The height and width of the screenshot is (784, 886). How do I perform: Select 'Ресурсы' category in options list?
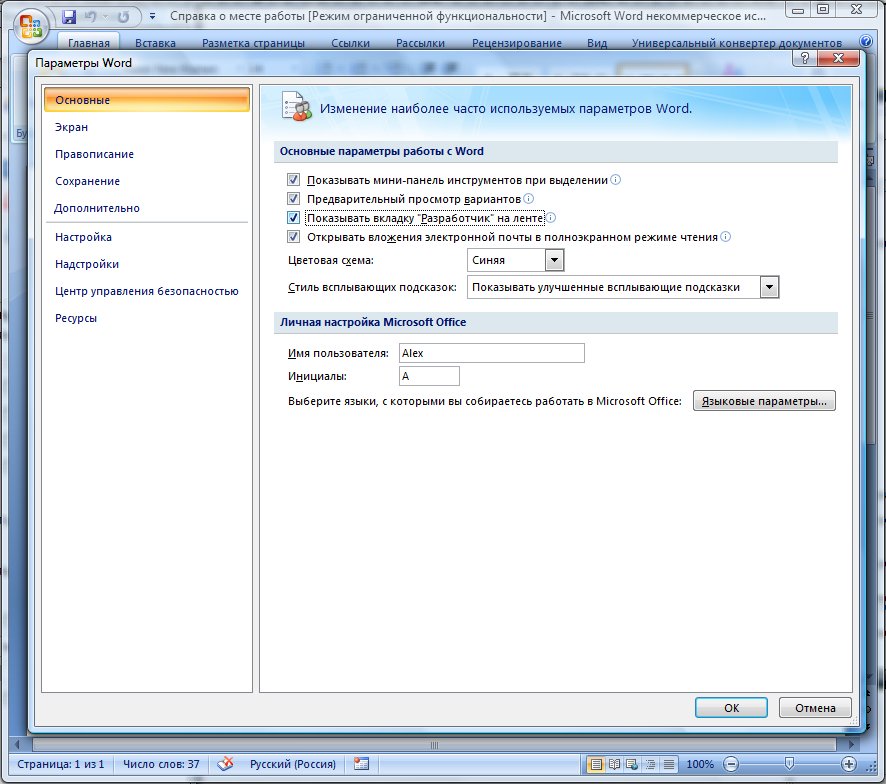click(x=147, y=318)
